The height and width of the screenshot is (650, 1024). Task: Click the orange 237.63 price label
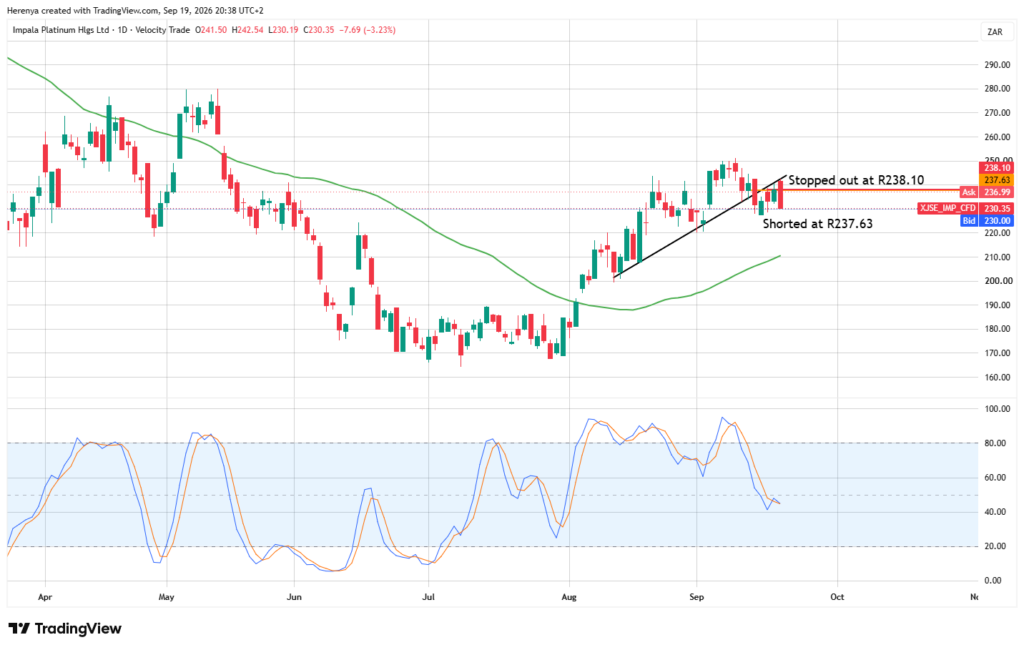pyautogui.click(x=997, y=180)
